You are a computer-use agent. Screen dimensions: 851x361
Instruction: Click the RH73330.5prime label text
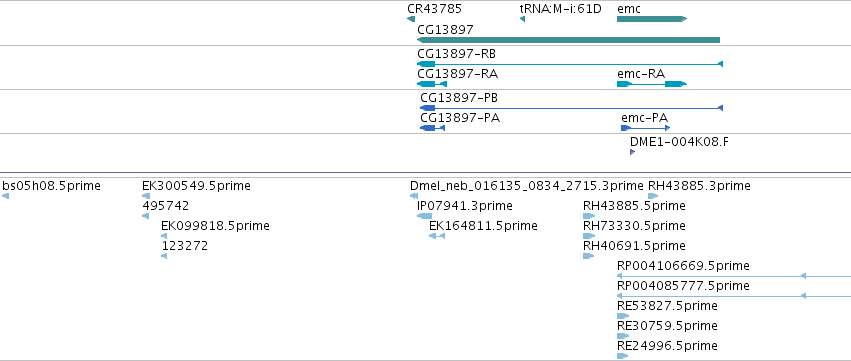[x=634, y=226]
